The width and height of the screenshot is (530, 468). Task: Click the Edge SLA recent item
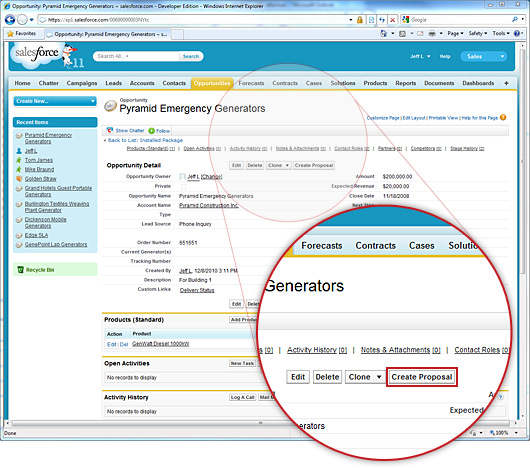click(x=36, y=235)
